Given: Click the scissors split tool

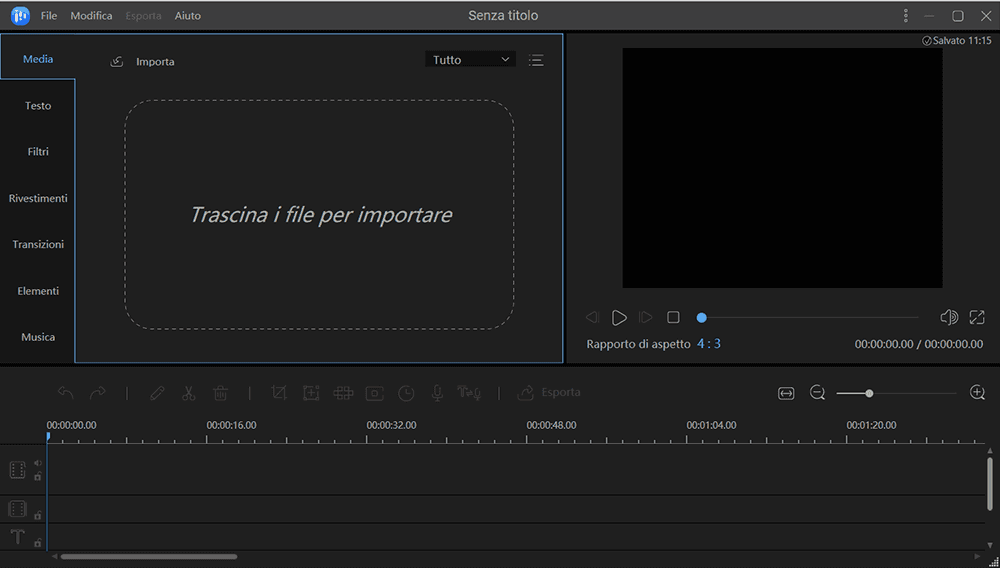Looking at the screenshot, I should pyautogui.click(x=188, y=393).
